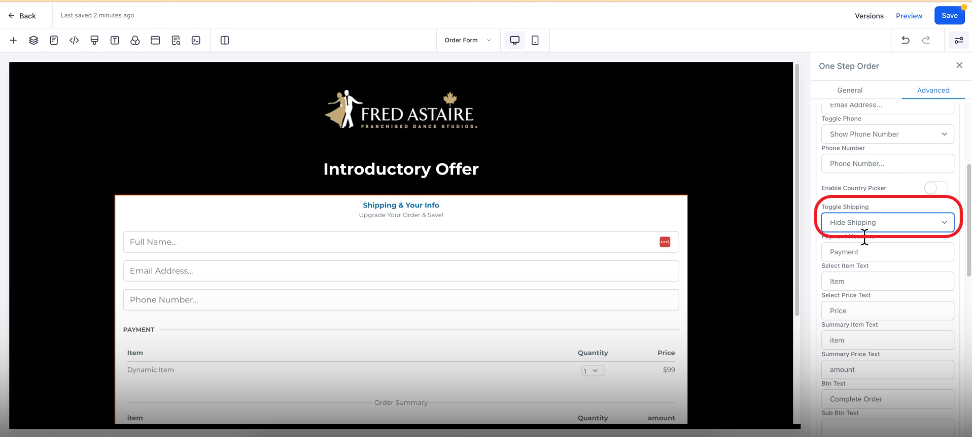
Task: Open the Dynamic Item quantity dropdown
Action: 593,370
